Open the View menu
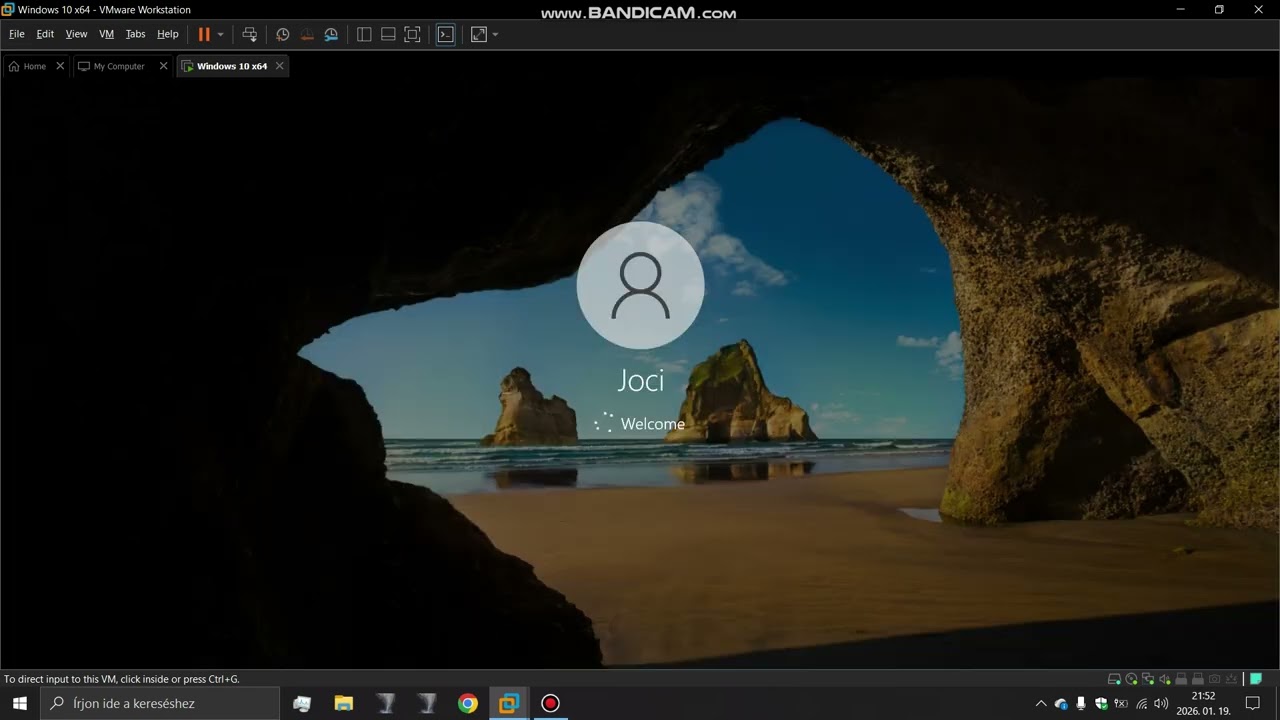This screenshot has height=720, width=1280. pyautogui.click(x=77, y=34)
